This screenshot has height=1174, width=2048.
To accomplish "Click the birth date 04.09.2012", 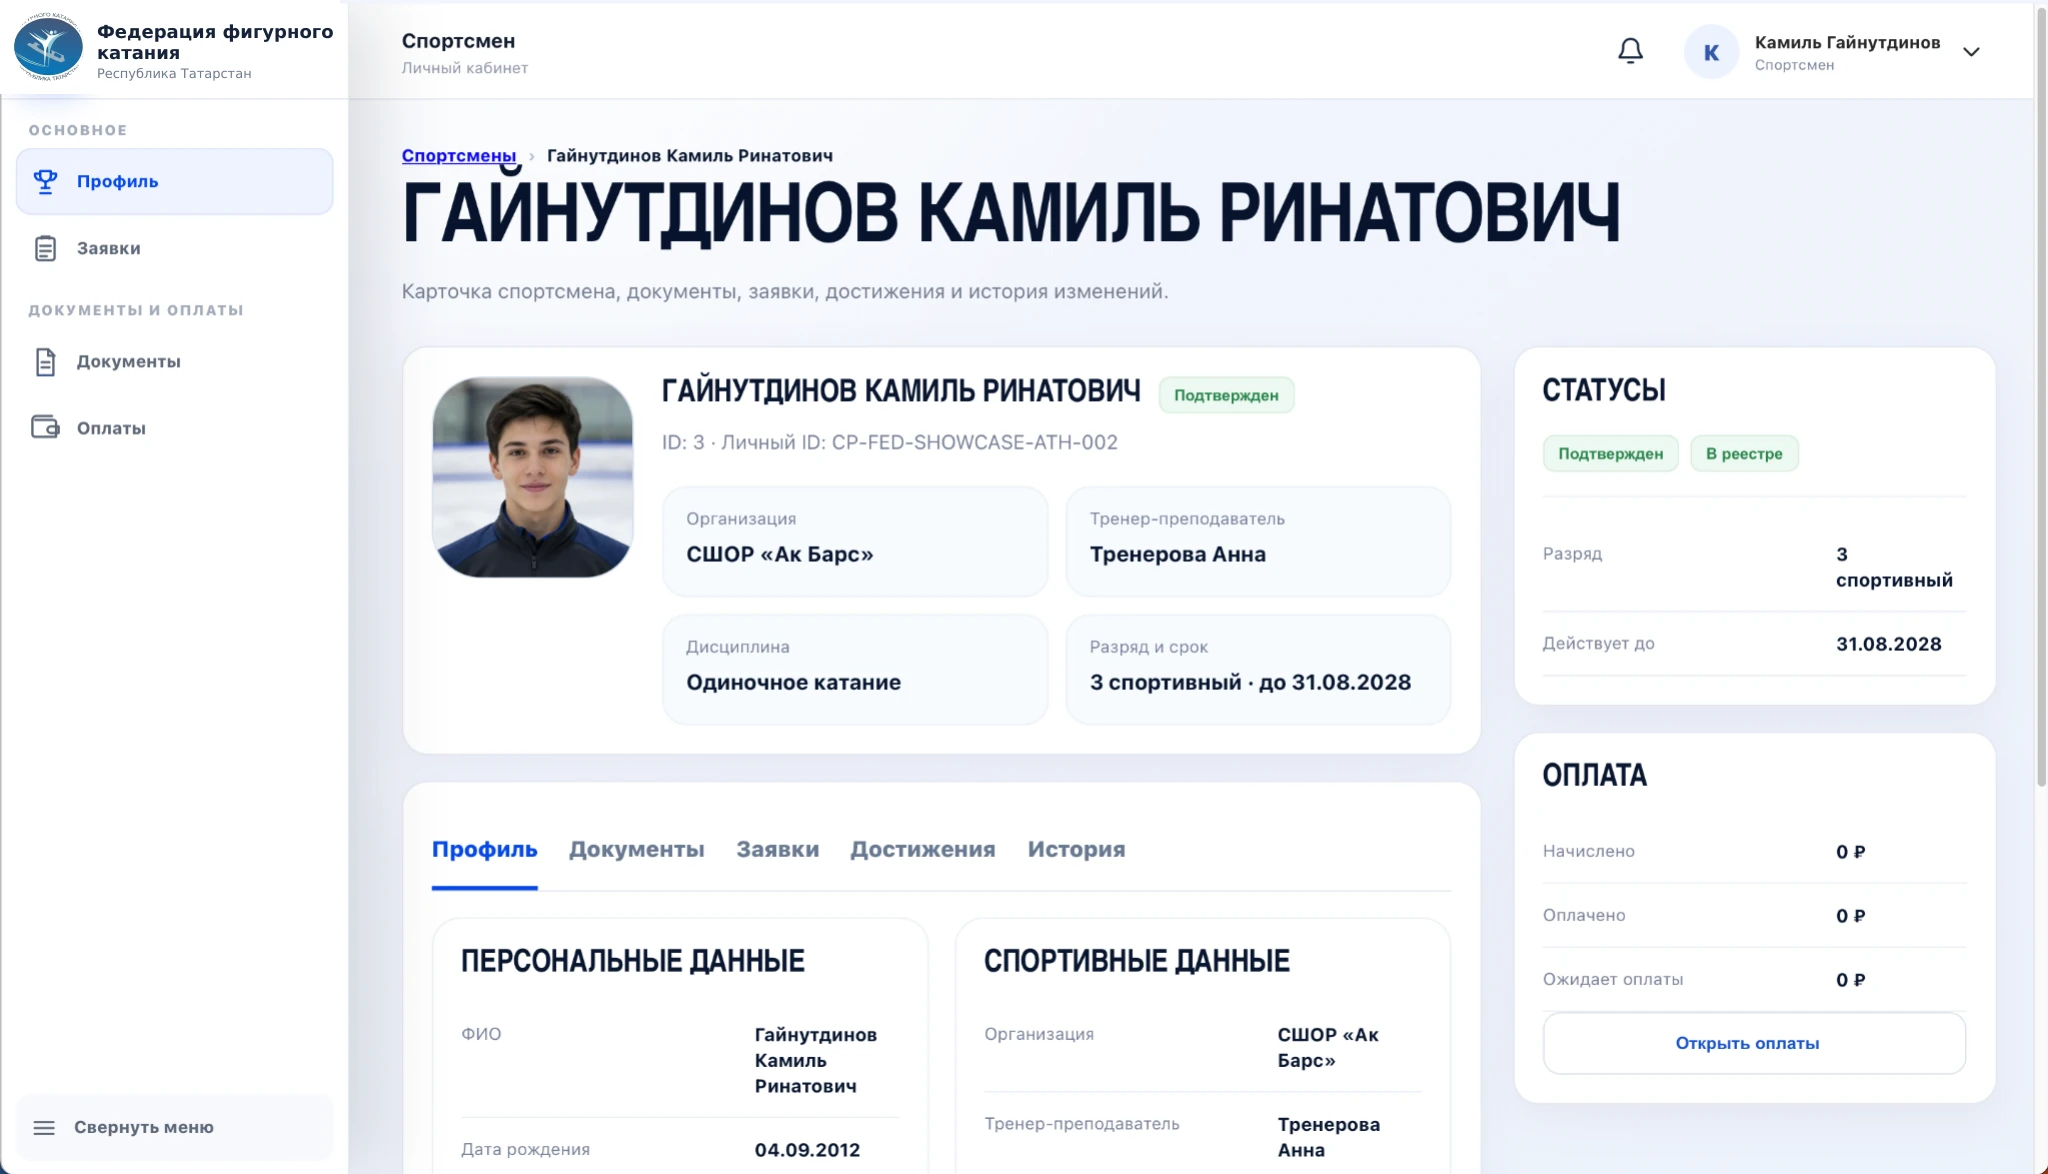I will pos(807,1150).
